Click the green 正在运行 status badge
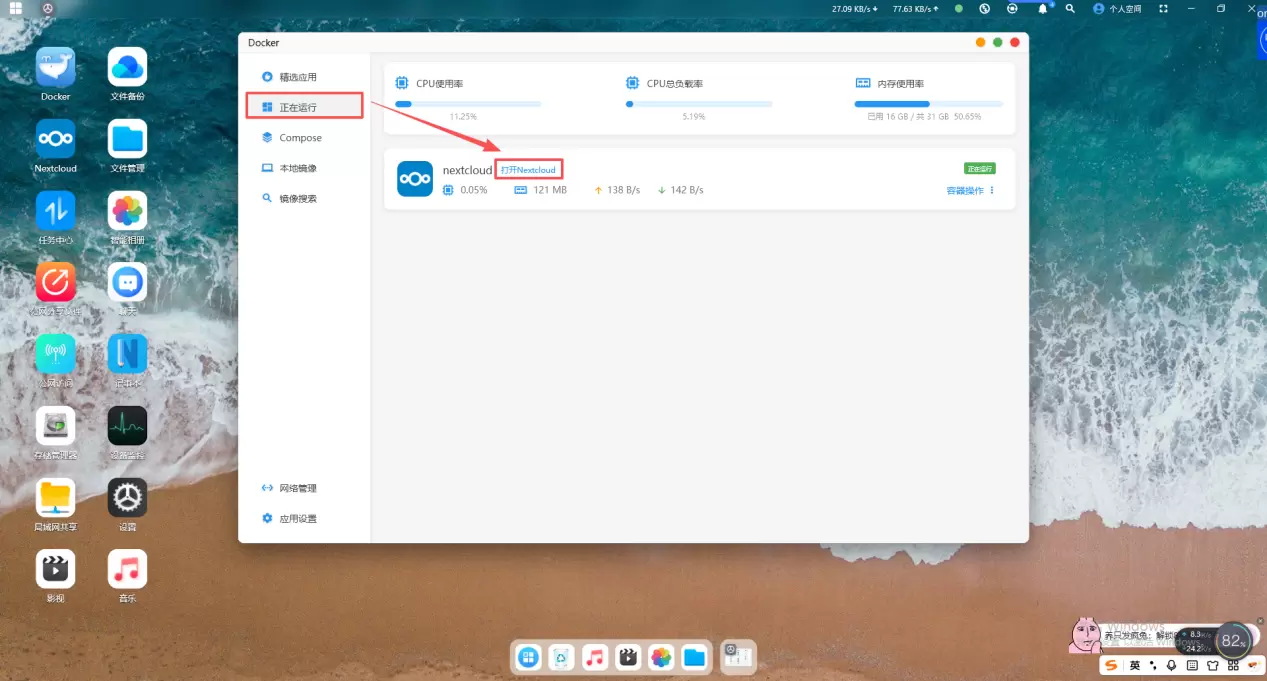The image size is (1267, 681). 979,168
